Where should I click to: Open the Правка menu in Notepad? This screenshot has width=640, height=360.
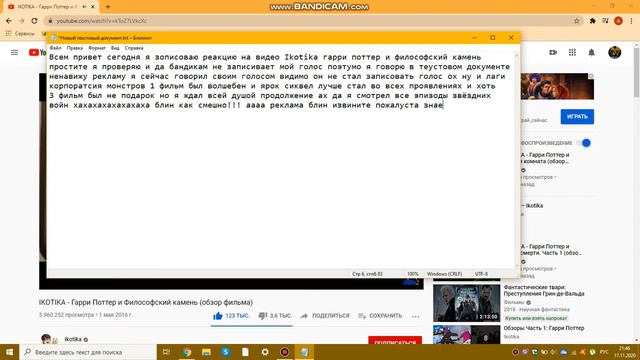(75, 48)
